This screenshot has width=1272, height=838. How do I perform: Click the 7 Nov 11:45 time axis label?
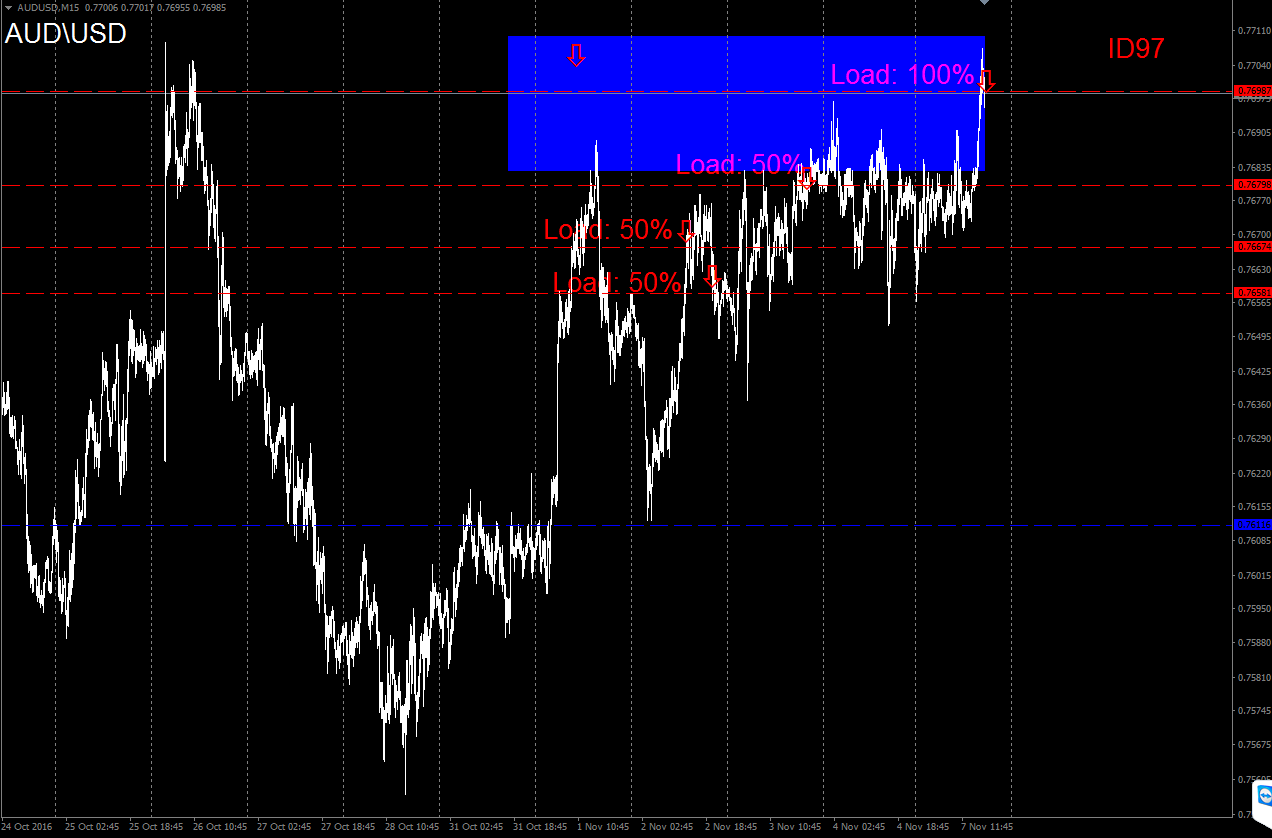tap(987, 827)
